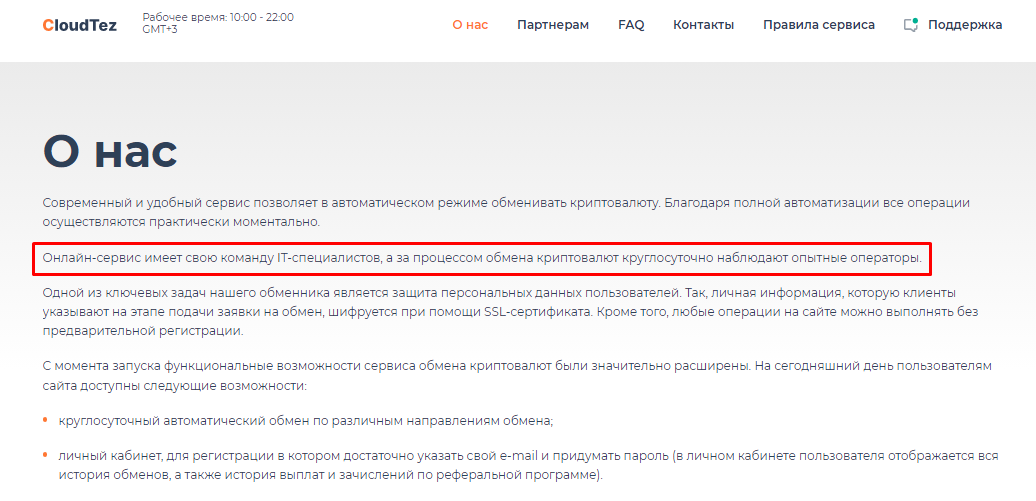
Task: Click the bullet item круглосуточный автоматический обмен
Action: tap(305, 420)
